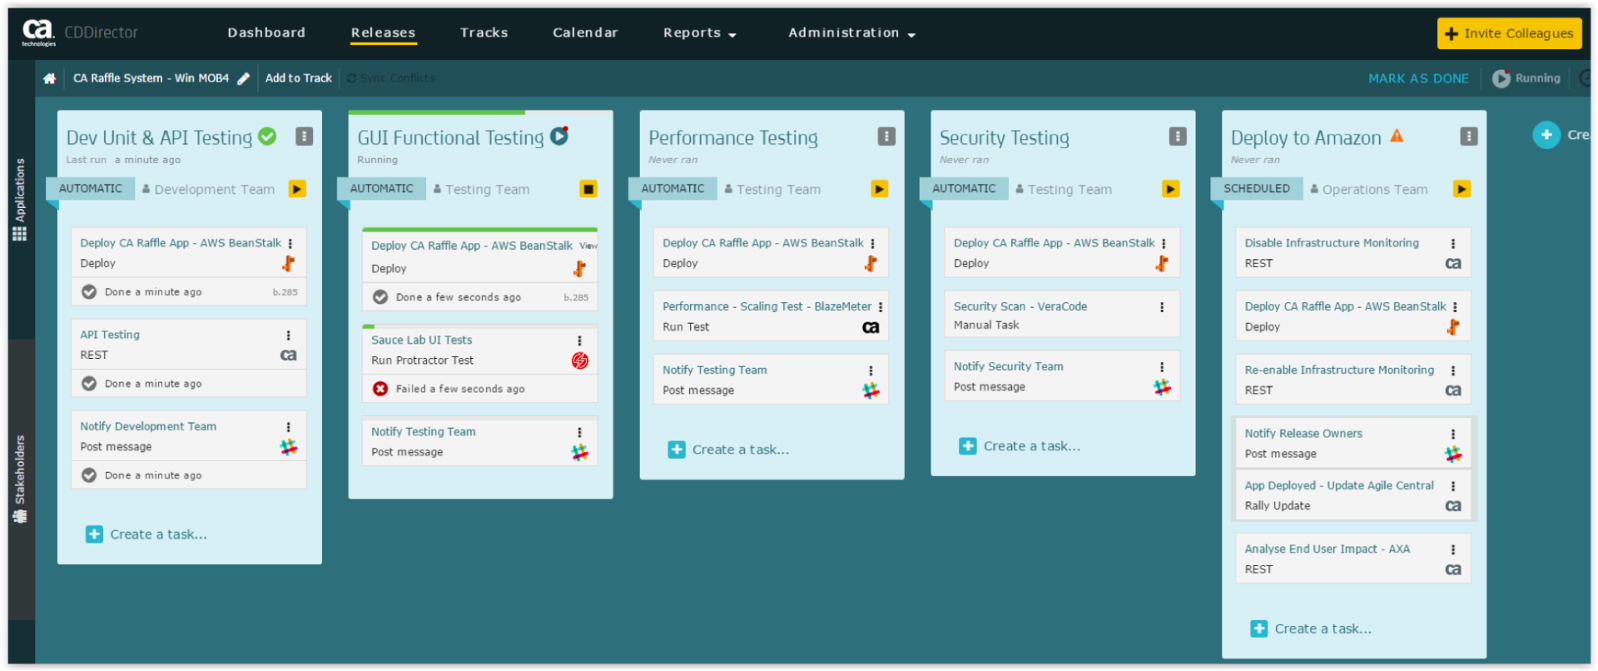Click Sync Conflicts link

point(391,78)
